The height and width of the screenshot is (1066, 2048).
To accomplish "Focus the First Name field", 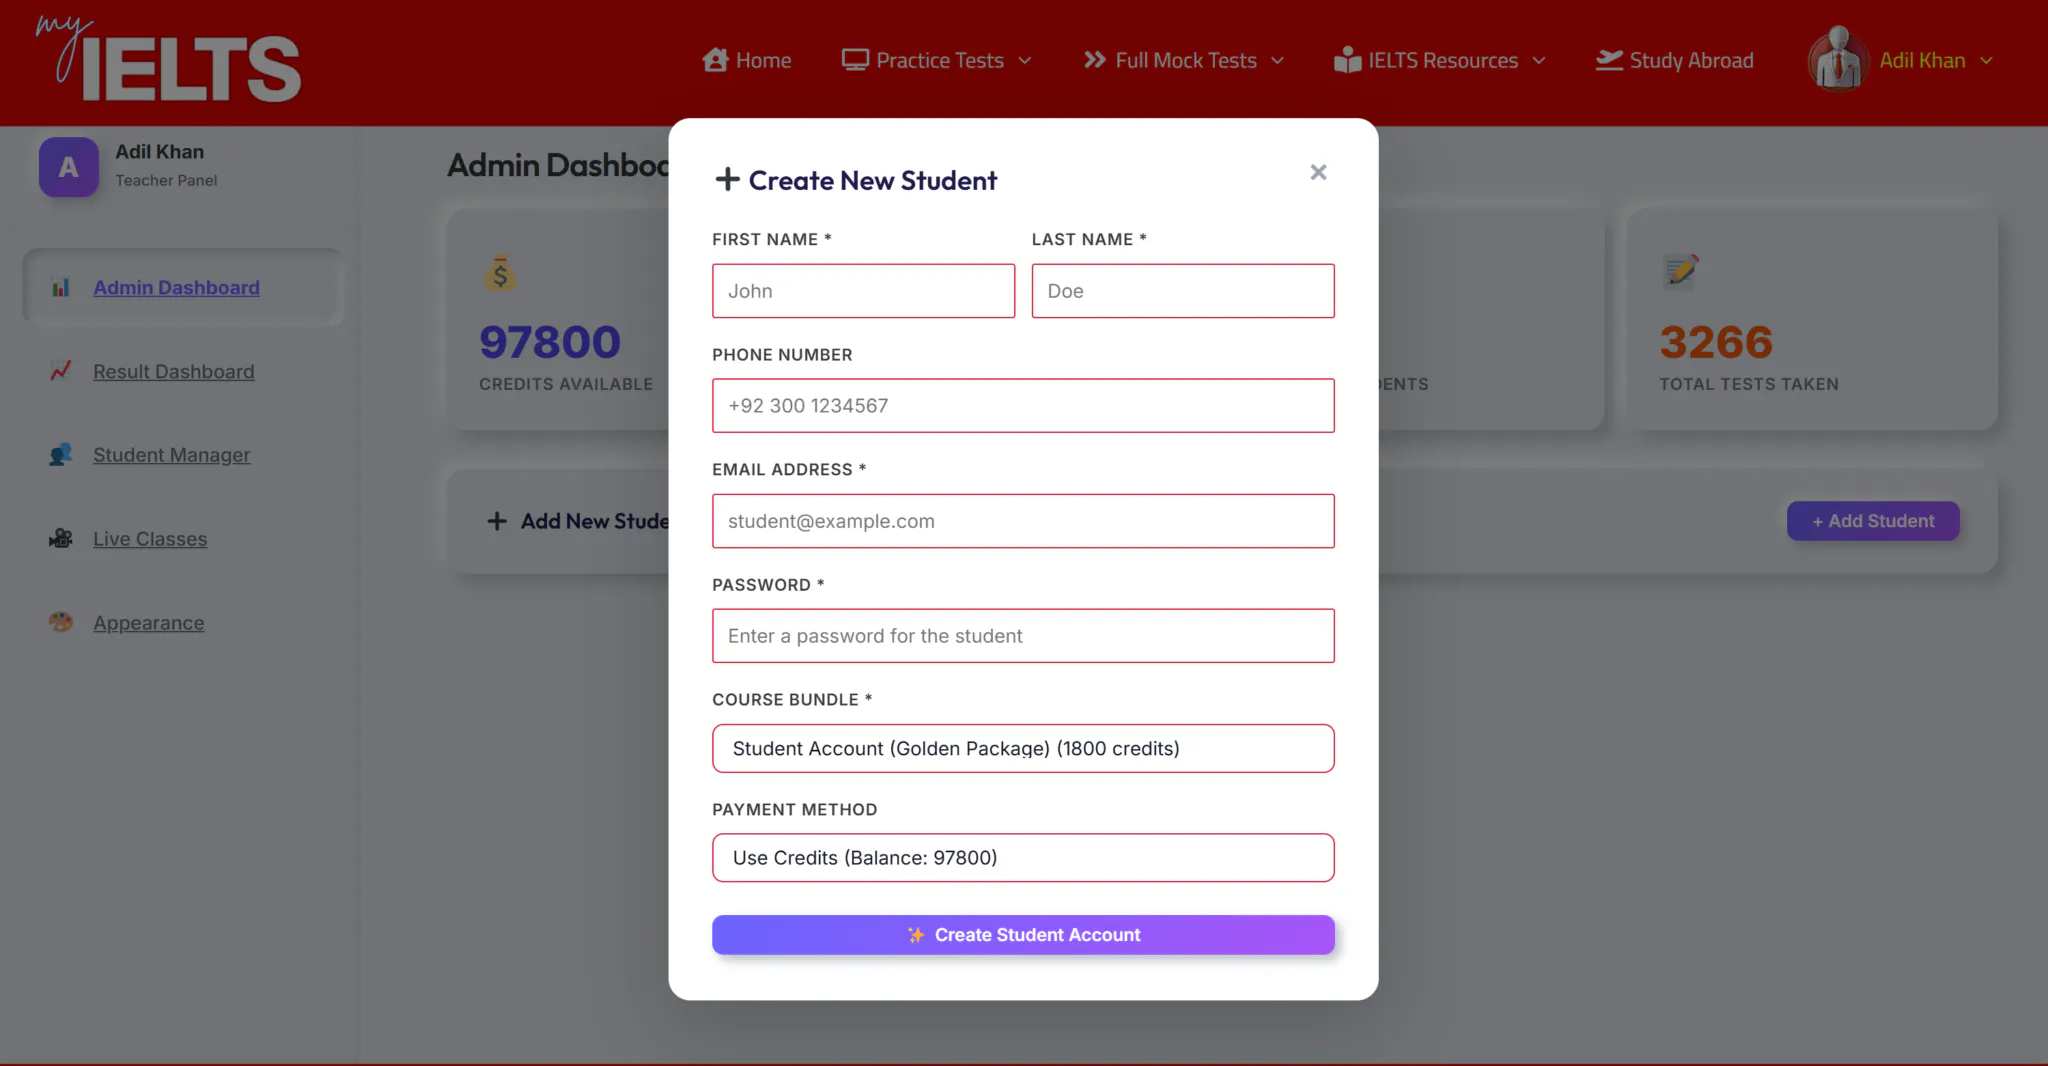I will (x=863, y=291).
